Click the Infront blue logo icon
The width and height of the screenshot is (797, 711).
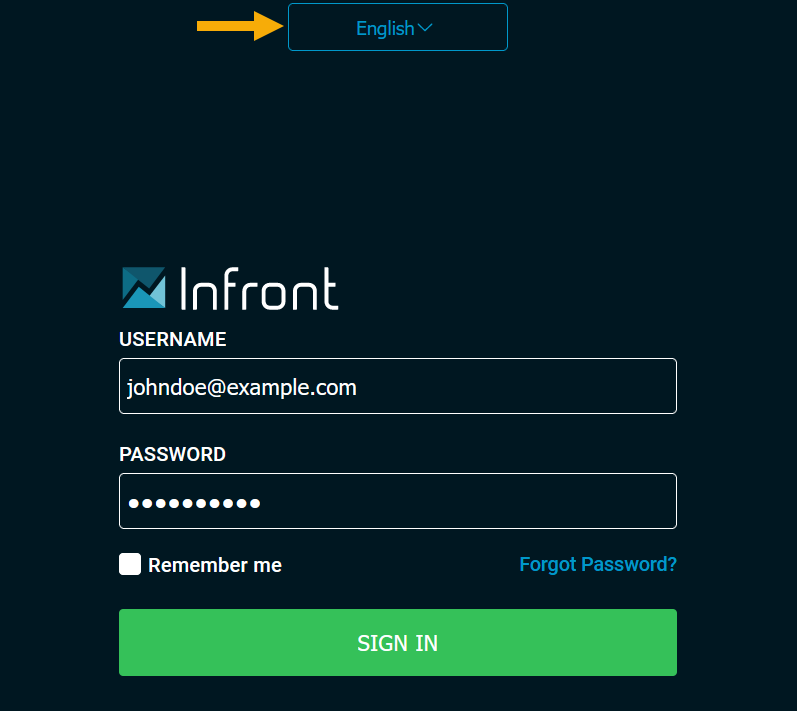tap(143, 287)
